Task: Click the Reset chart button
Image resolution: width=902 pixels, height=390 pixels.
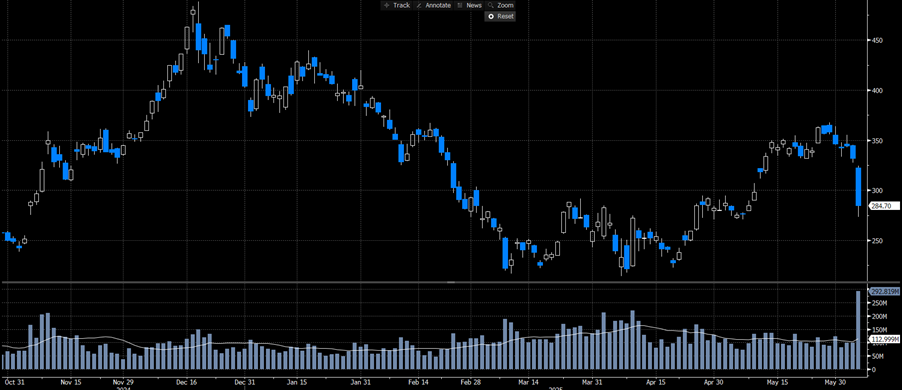Action: (x=500, y=16)
